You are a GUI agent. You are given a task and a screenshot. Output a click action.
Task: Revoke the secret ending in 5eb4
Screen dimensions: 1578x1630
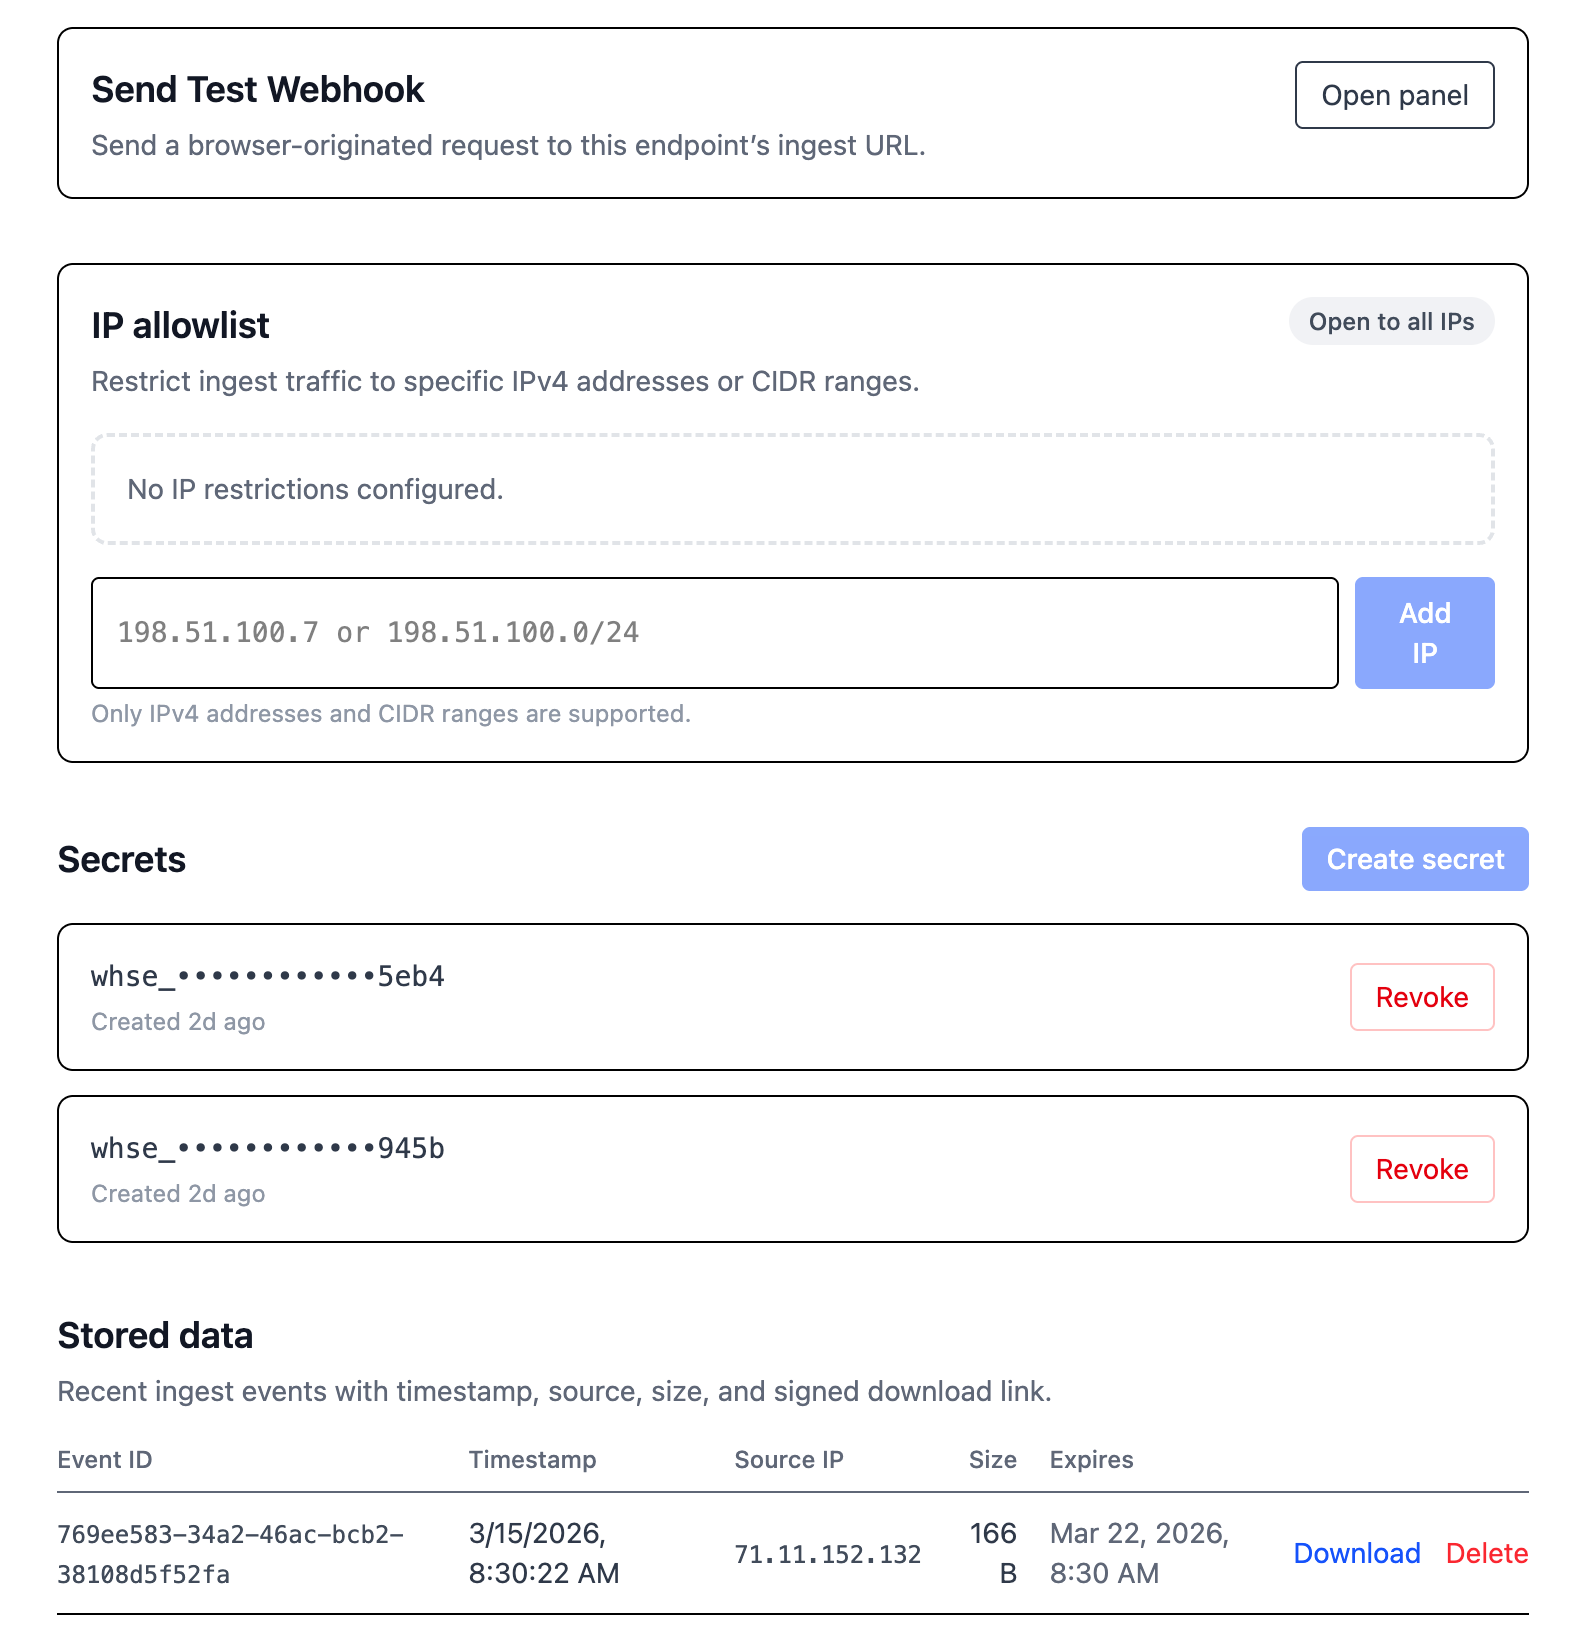pyautogui.click(x=1421, y=997)
